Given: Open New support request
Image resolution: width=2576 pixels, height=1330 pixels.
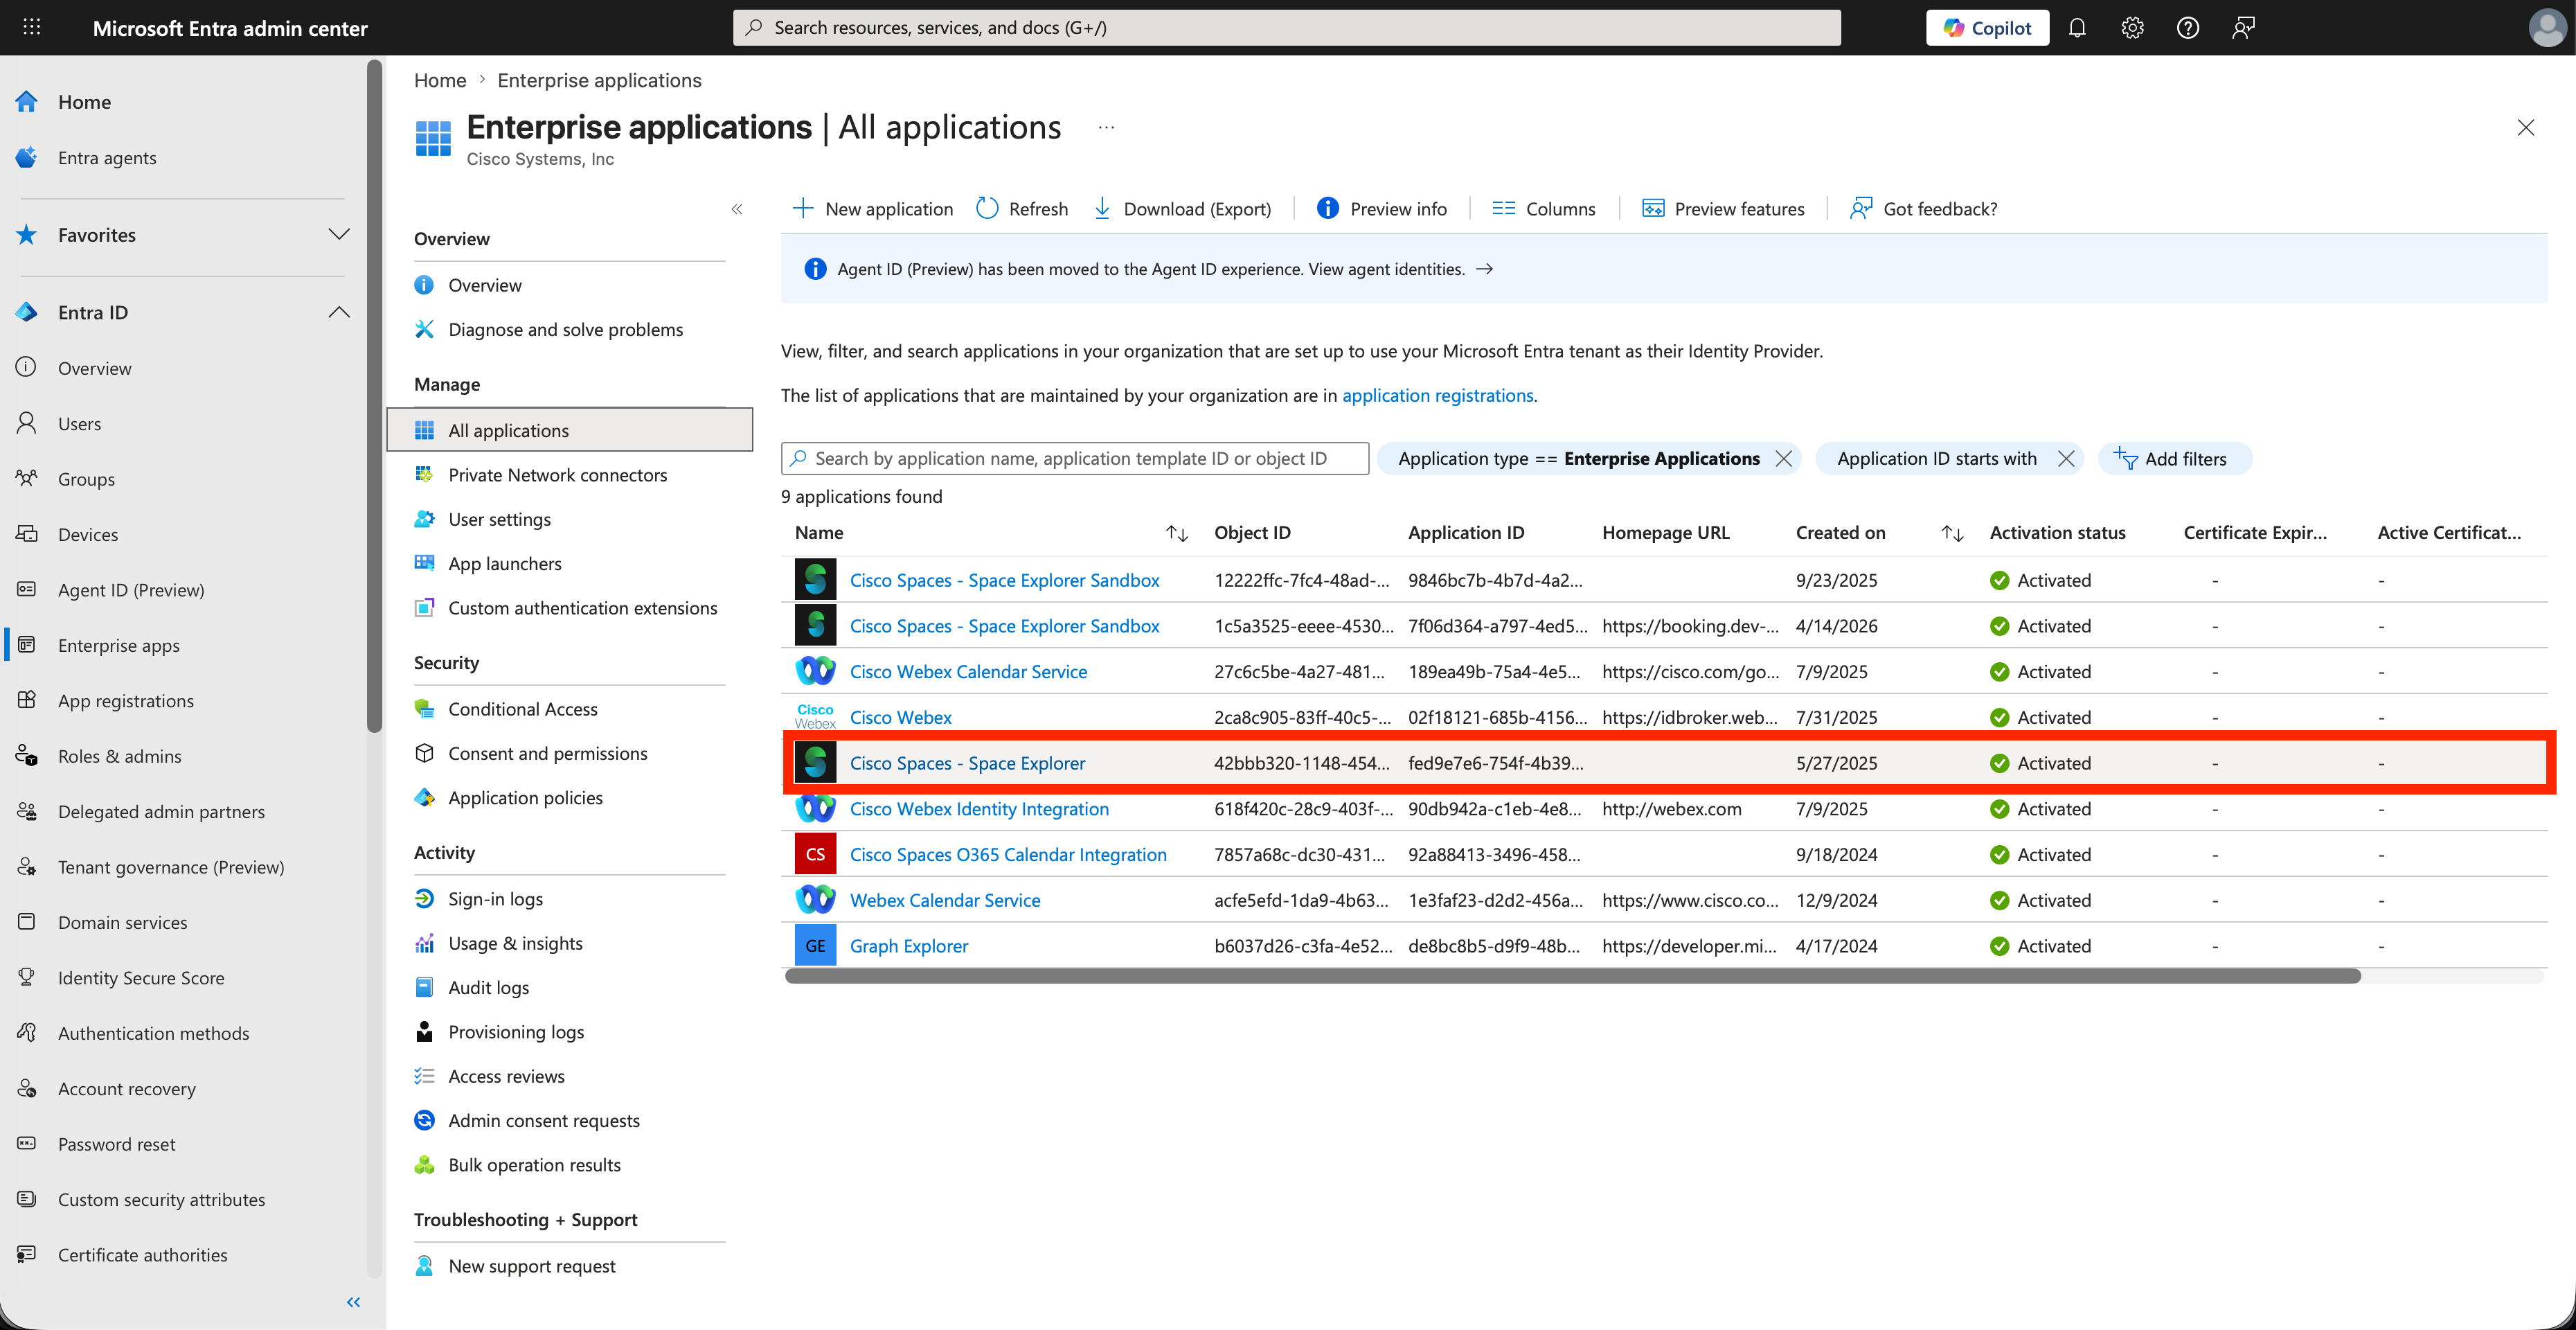Looking at the screenshot, I should click(531, 1265).
